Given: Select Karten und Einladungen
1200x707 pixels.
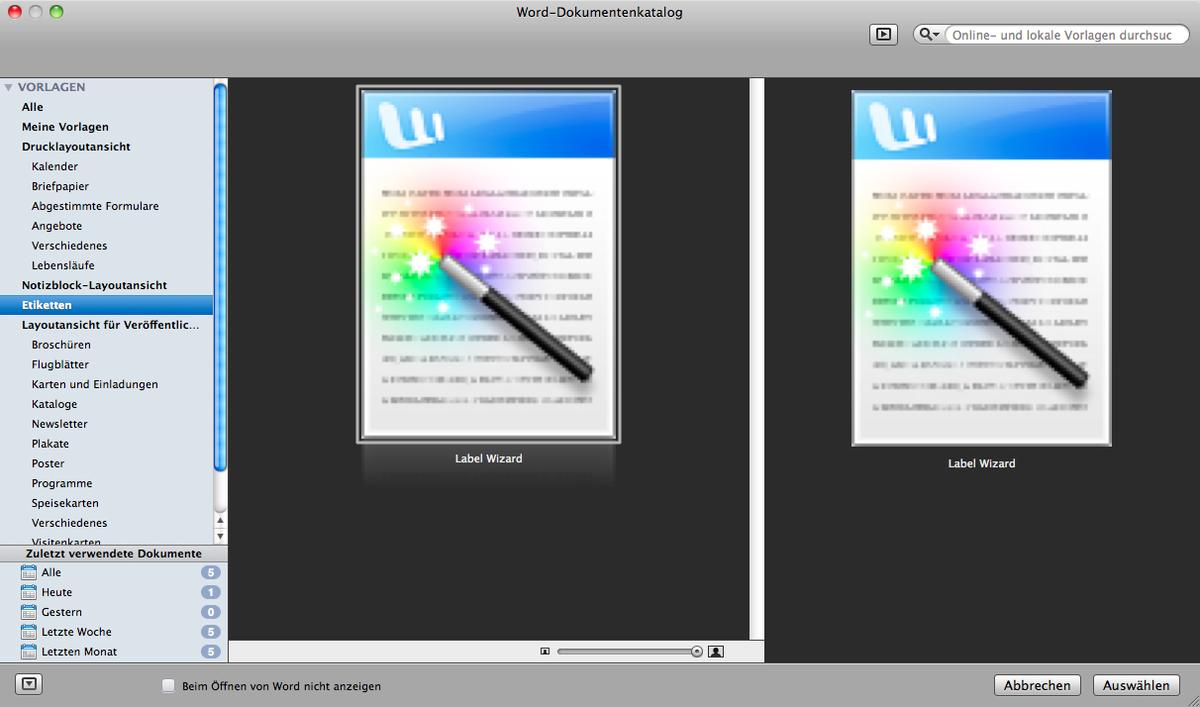Looking at the screenshot, I should (x=95, y=384).
